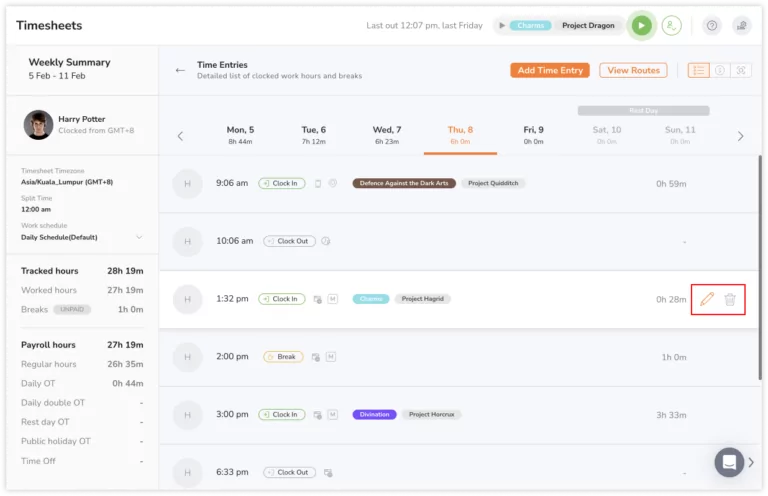Open the chat support bubble icon
The height and width of the screenshot is (496, 768).
(729, 462)
